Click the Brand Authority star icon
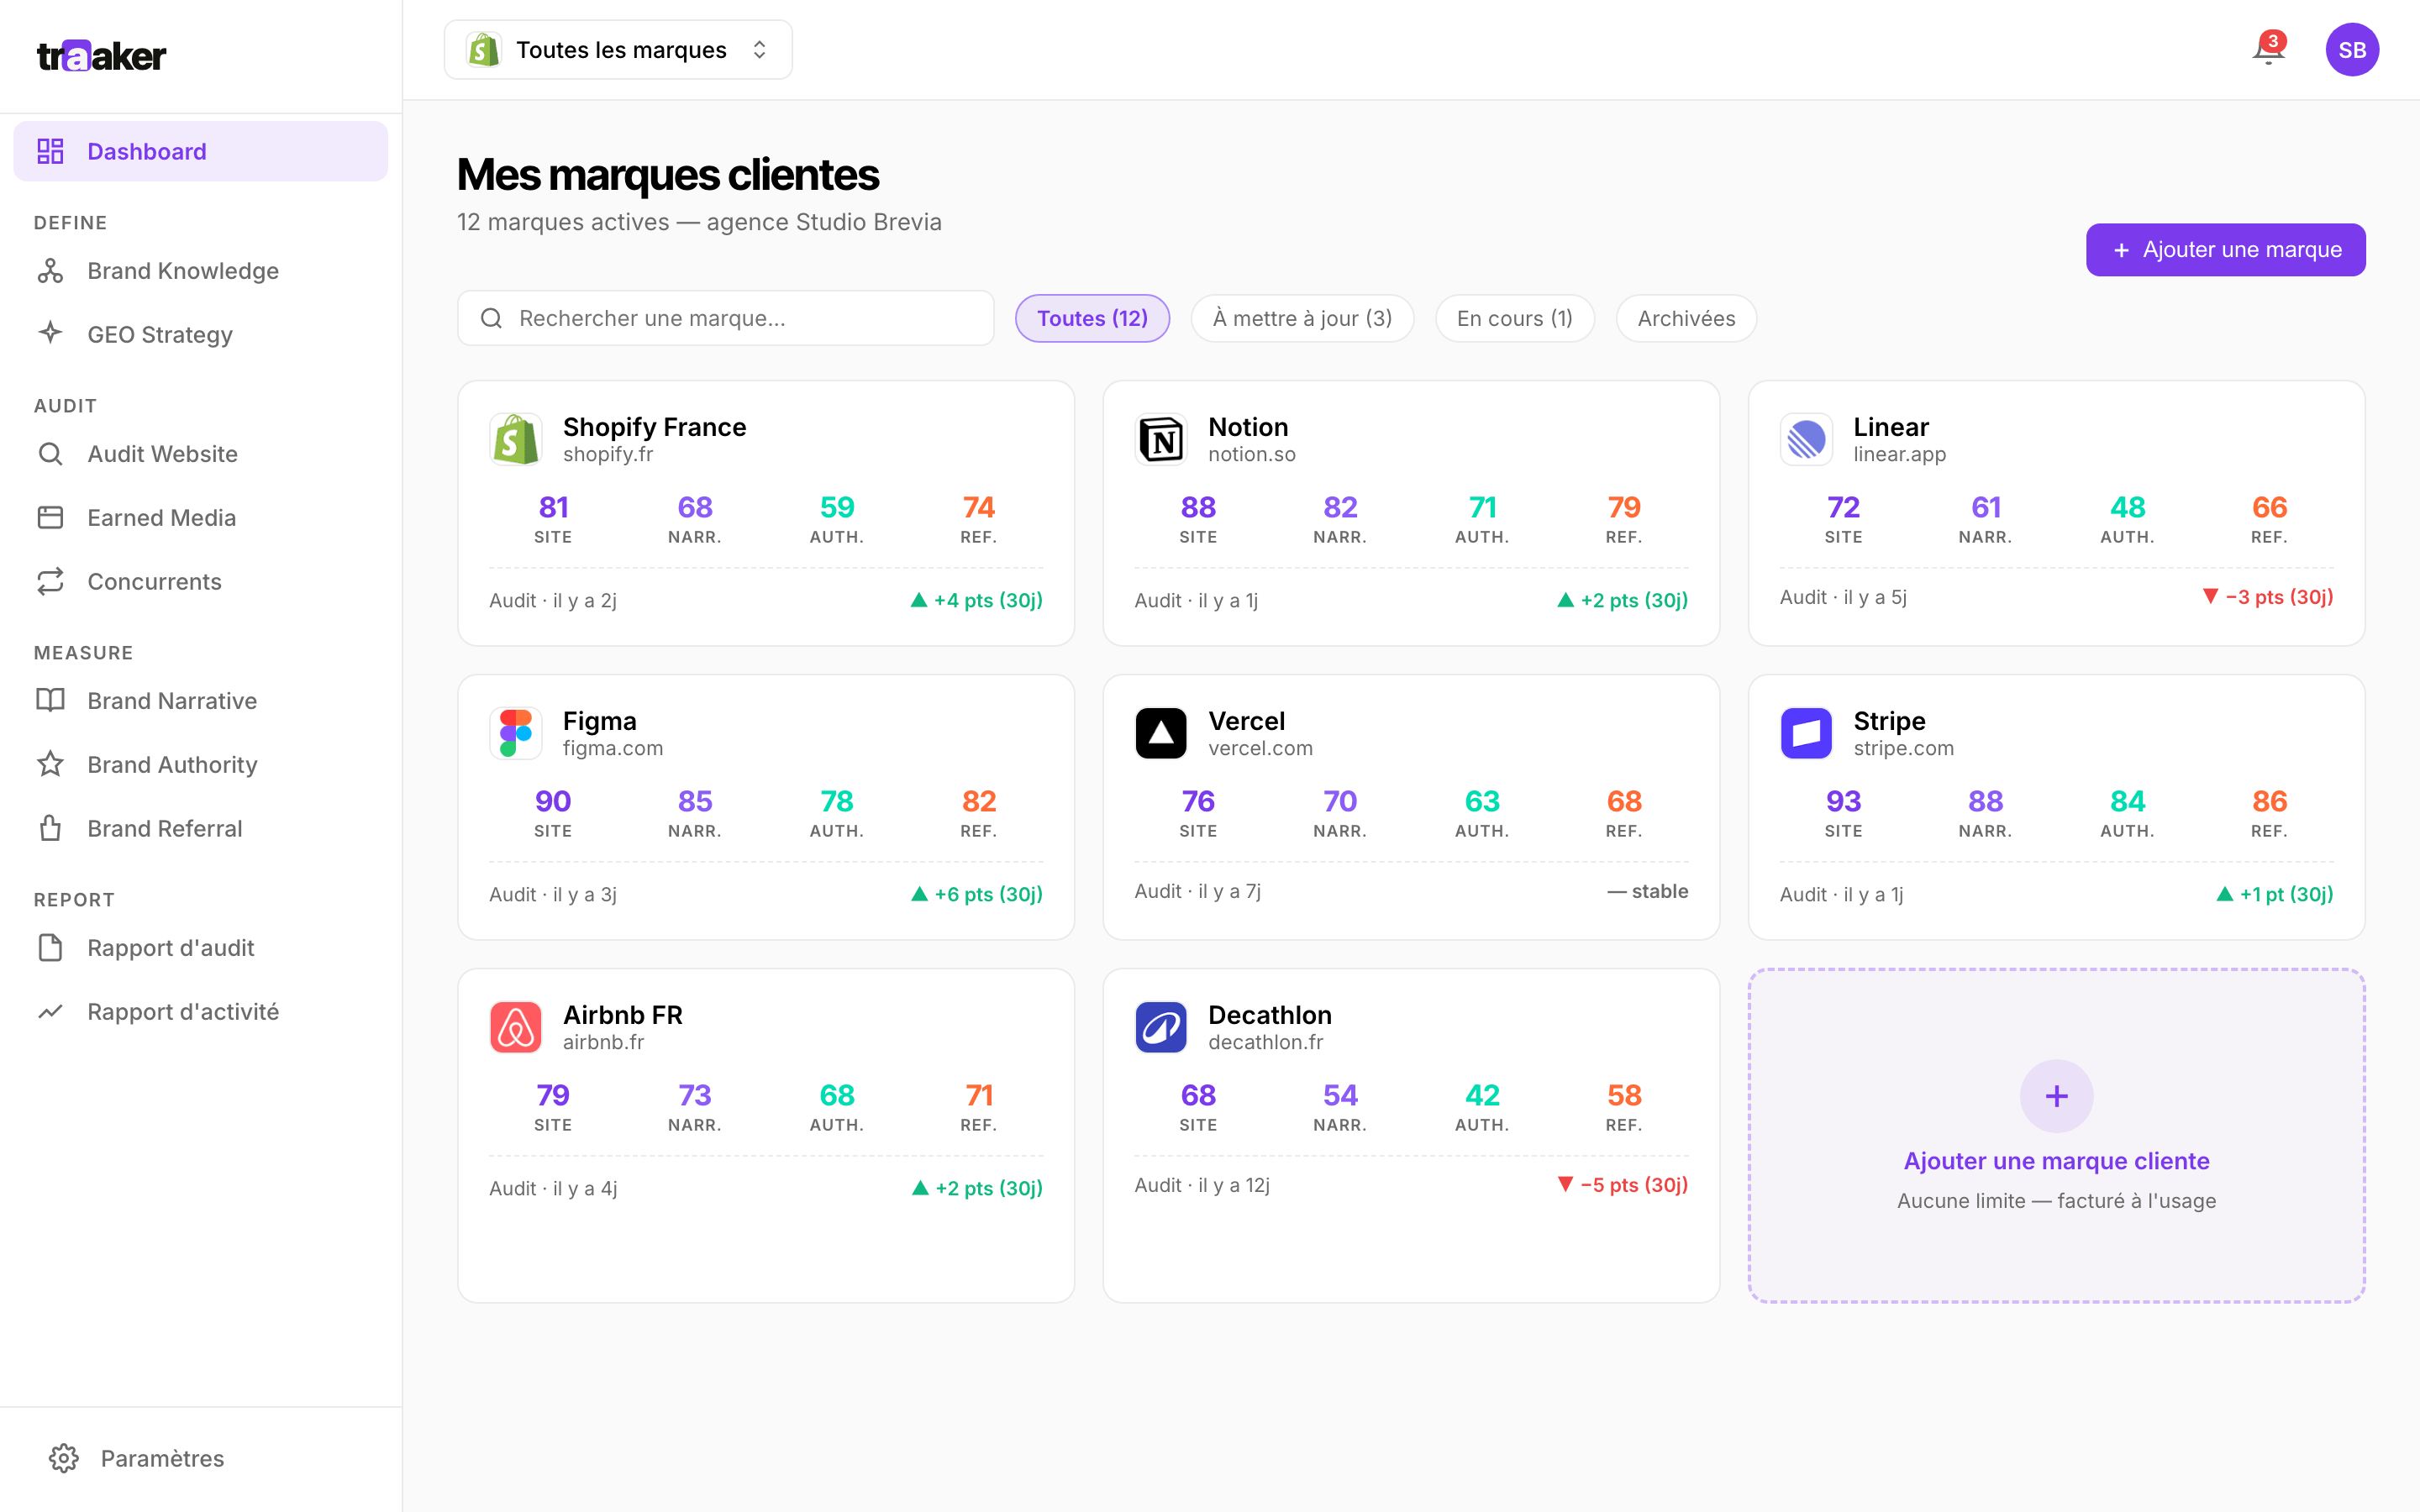 tap(50, 764)
